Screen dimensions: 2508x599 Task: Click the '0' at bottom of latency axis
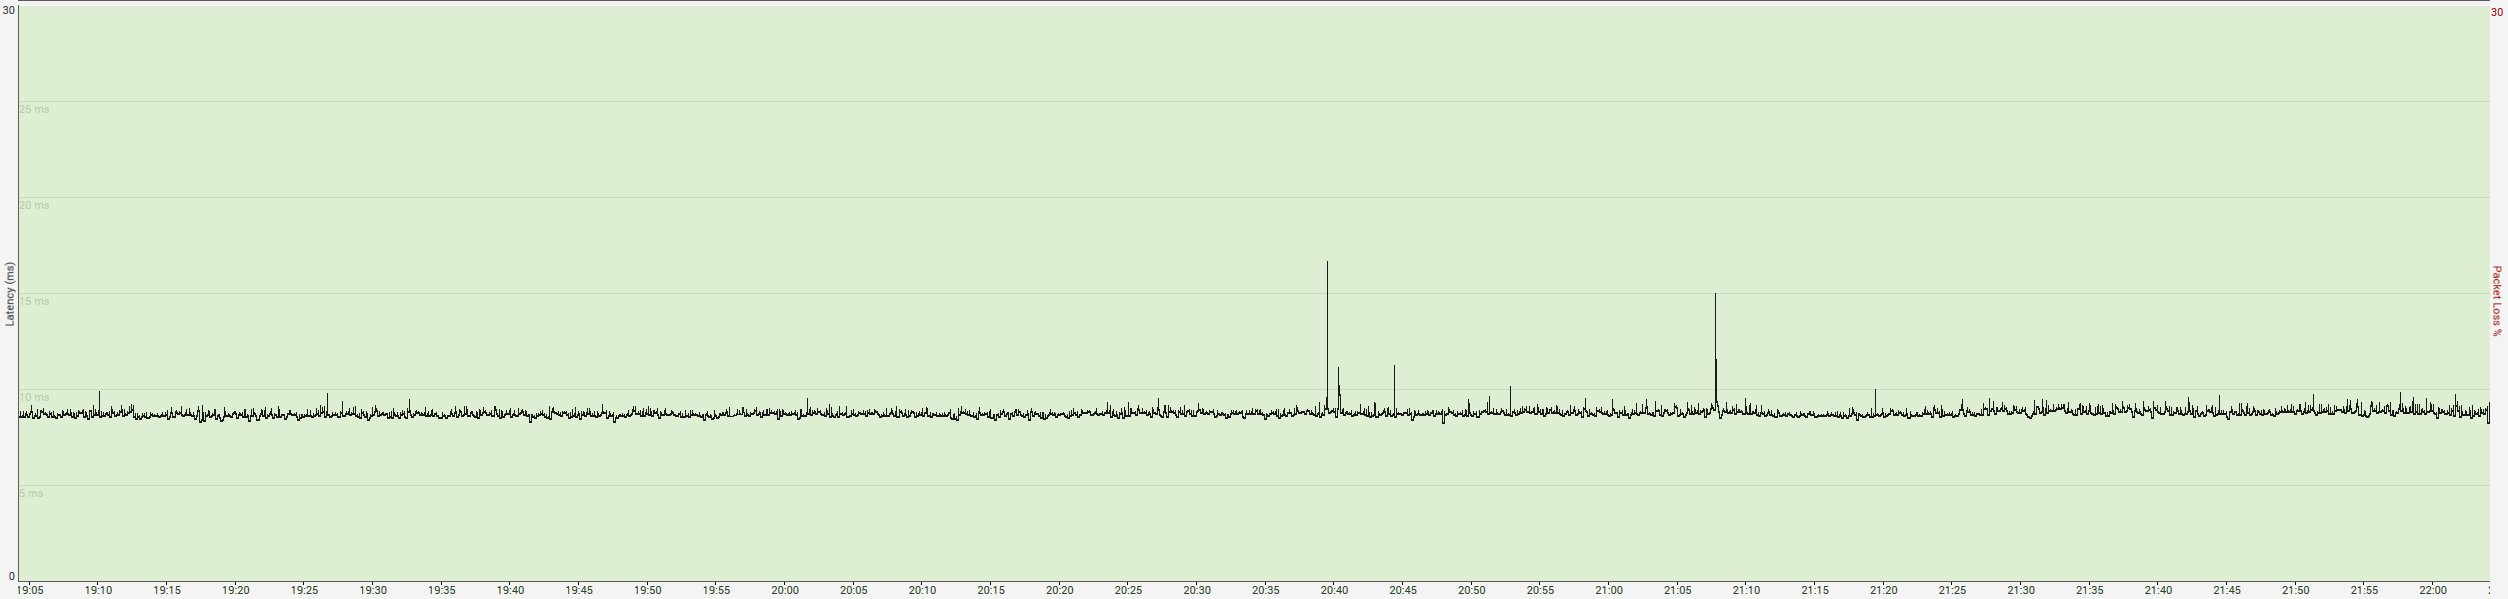(11, 576)
